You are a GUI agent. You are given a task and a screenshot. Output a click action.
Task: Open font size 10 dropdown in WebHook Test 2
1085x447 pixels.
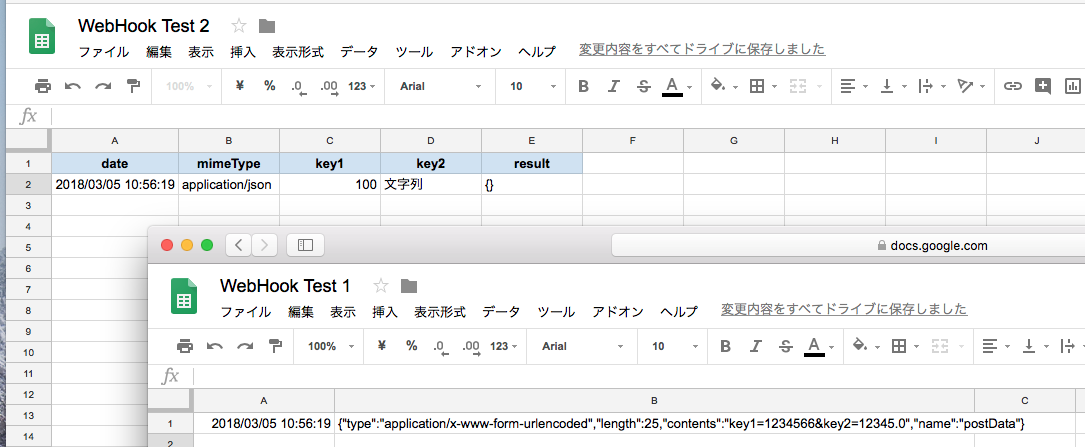coord(530,86)
